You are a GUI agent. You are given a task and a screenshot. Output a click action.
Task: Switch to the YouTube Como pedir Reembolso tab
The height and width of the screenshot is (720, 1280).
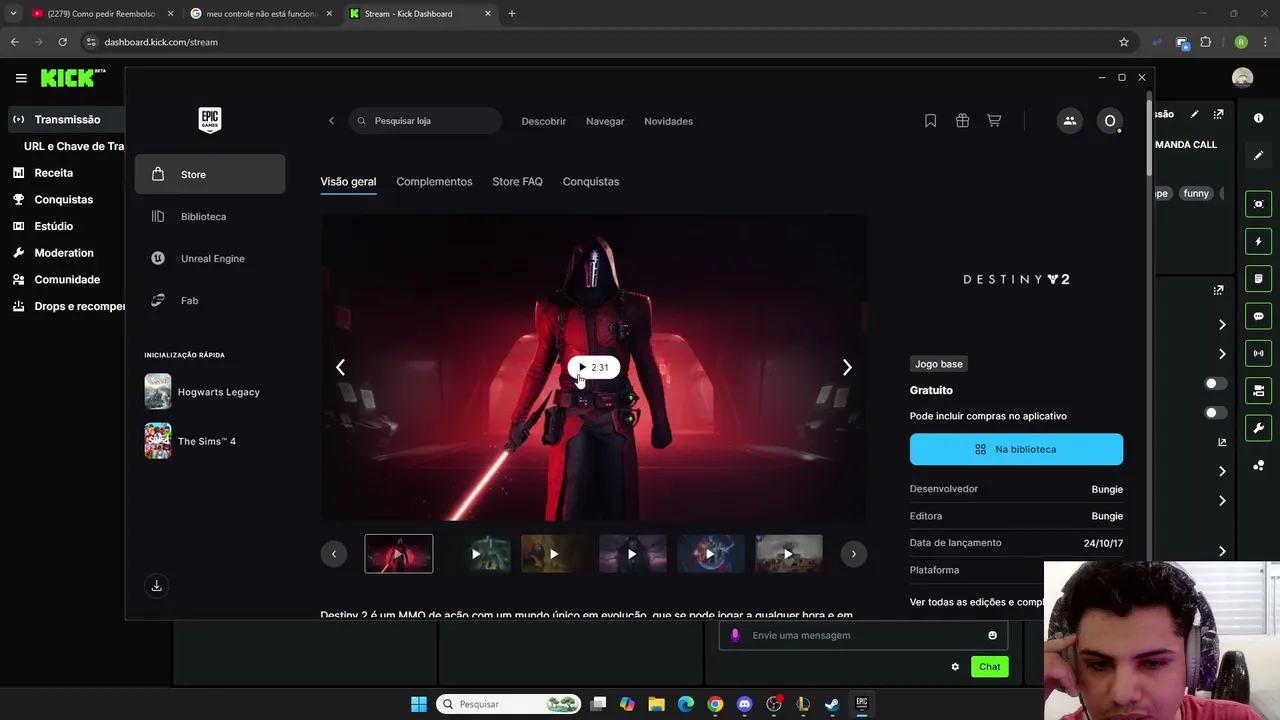pyautogui.click(x=102, y=14)
